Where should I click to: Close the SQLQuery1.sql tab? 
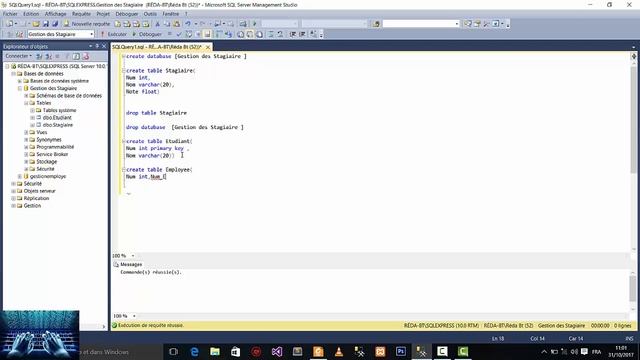click(208, 47)
